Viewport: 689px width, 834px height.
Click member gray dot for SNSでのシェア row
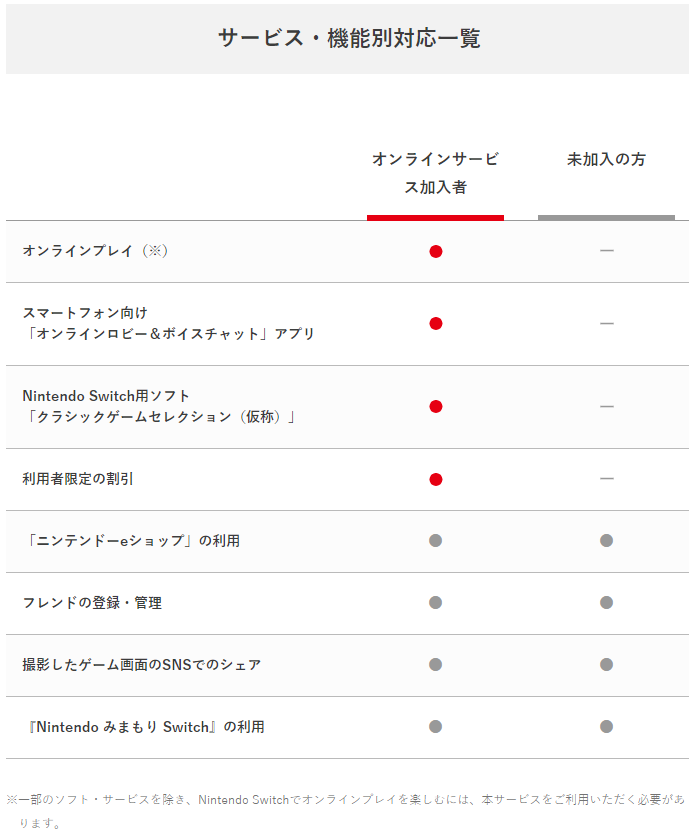436,664
